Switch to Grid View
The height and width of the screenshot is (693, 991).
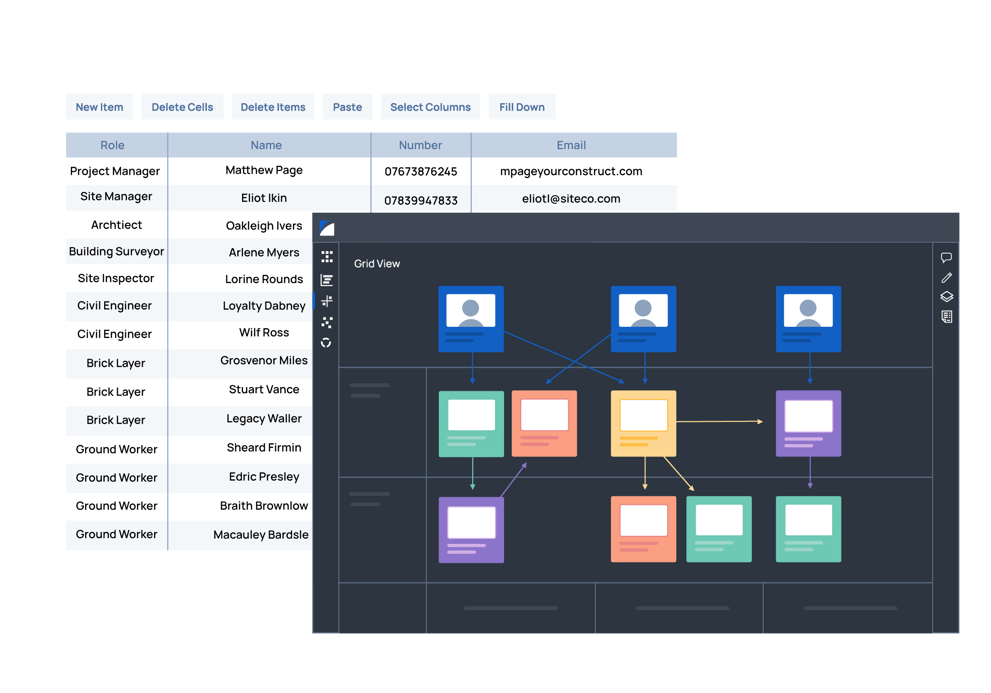click(377, 263)
